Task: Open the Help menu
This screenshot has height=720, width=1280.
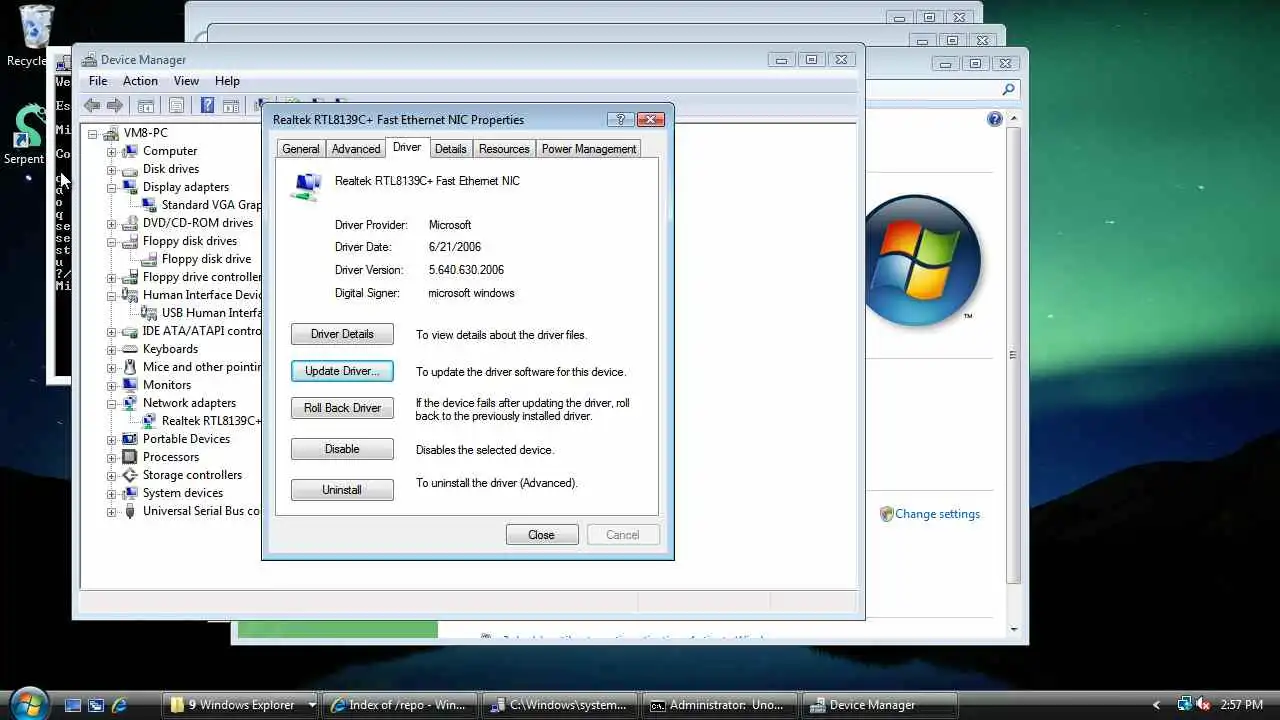Action: (x=227, y=81)
